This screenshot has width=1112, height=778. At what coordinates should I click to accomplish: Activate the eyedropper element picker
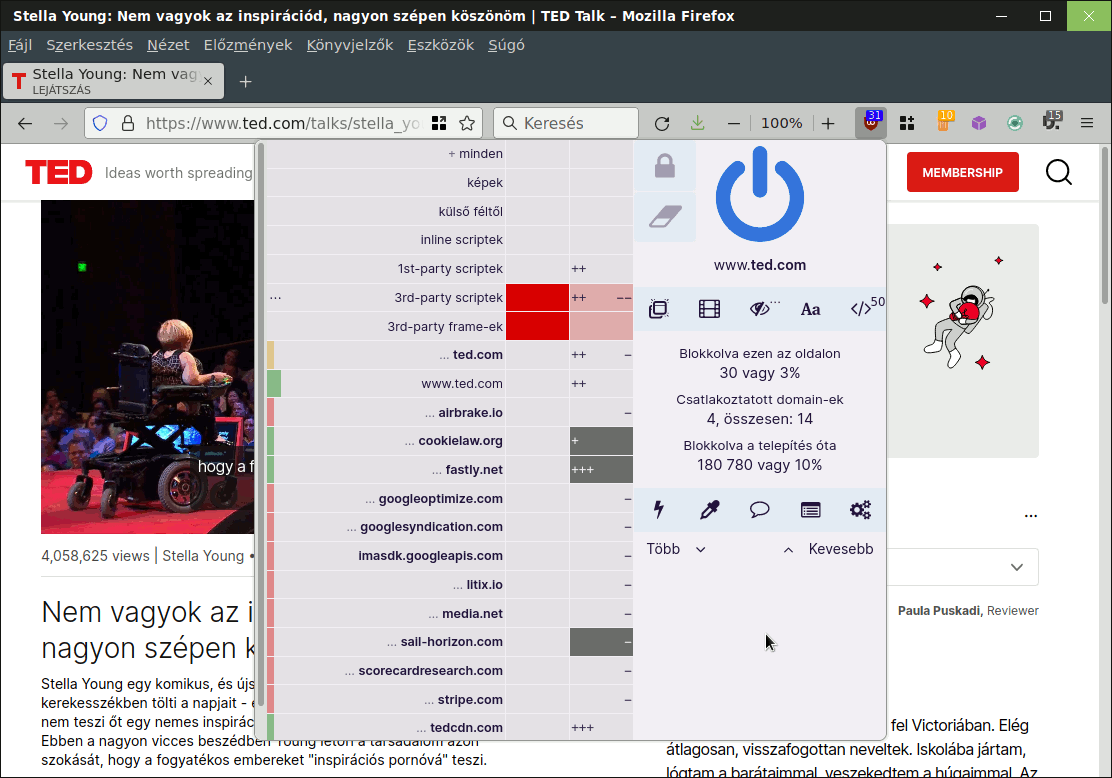(x=709, y=509)
